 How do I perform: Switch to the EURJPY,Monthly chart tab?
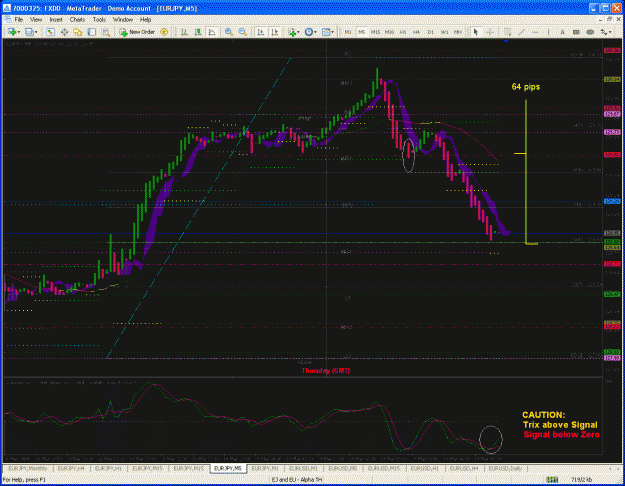28,468
